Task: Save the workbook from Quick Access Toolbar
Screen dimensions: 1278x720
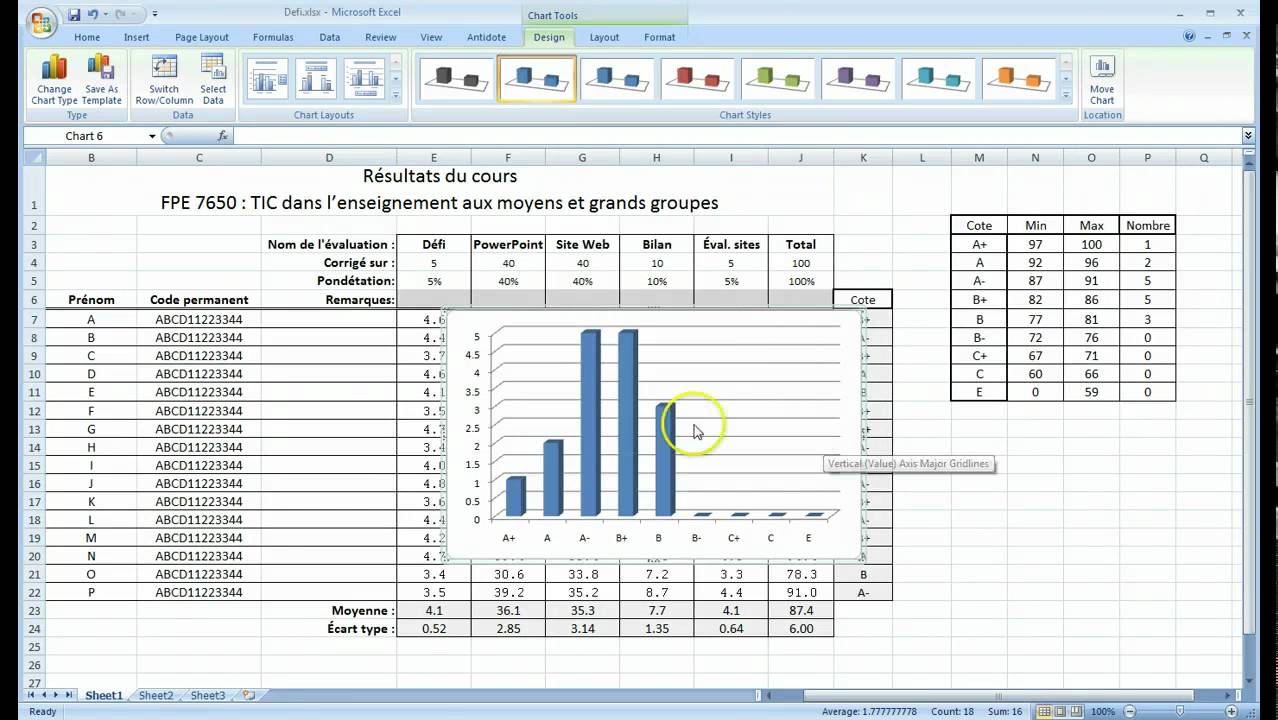Action: pos(73,15)
